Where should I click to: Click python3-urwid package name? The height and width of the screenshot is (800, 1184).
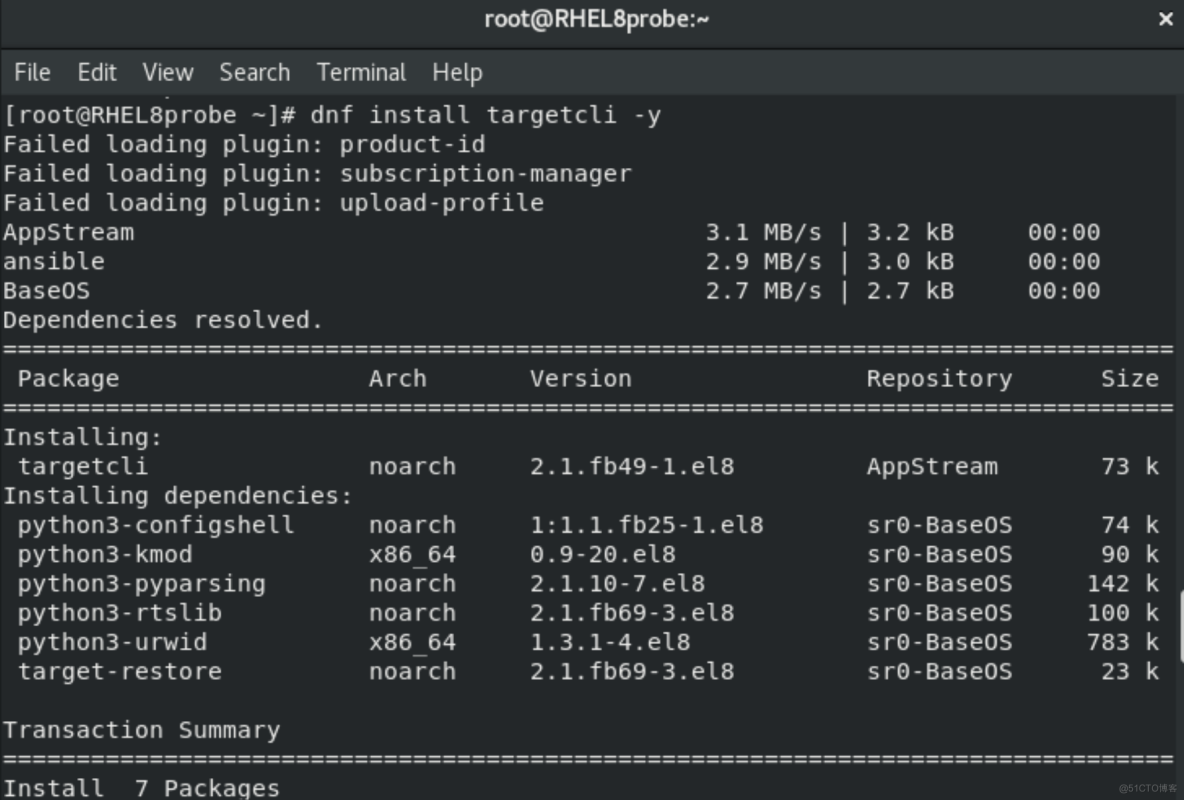(x=112, y=643)
